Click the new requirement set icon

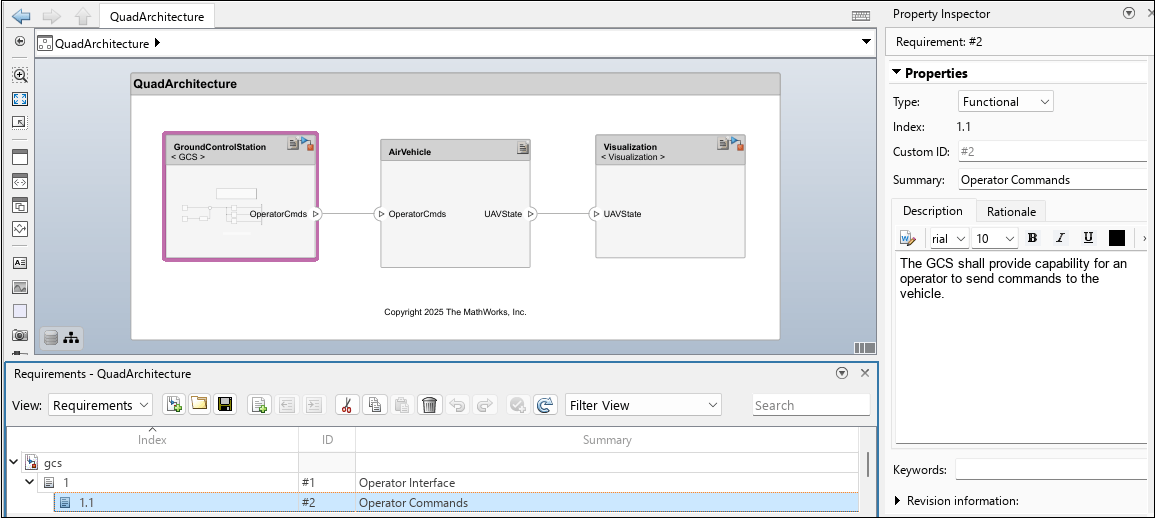[174, 405]
